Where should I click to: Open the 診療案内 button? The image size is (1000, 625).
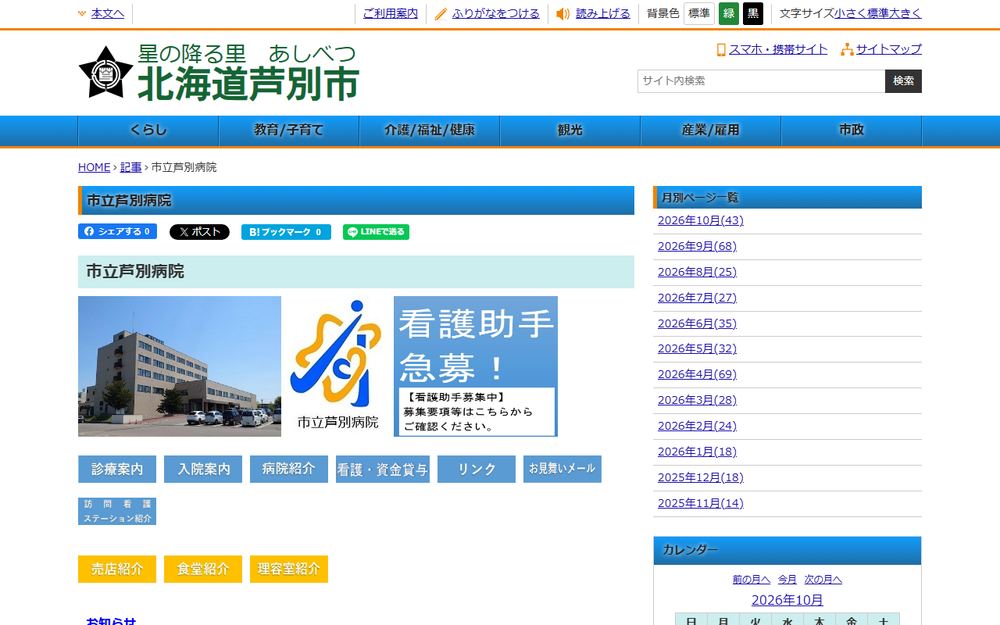(x=117, y=469)
